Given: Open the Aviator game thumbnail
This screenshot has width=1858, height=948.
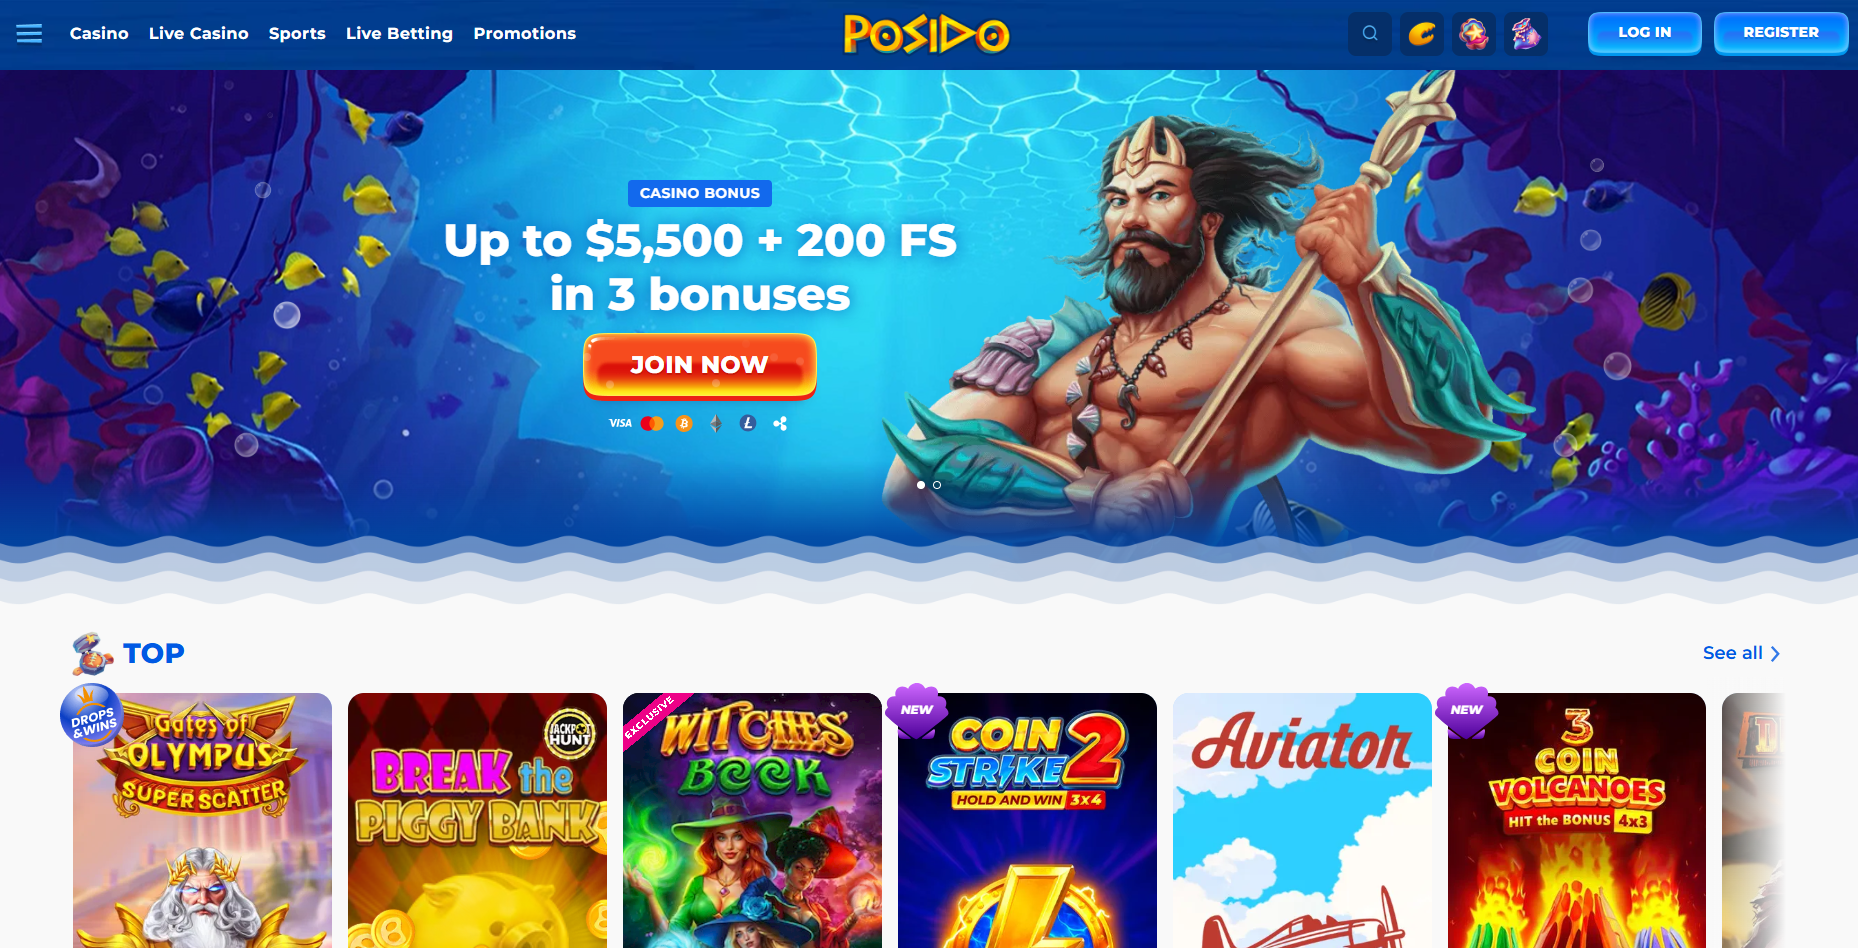Looking at the screenshot, I should [1302, 820].
